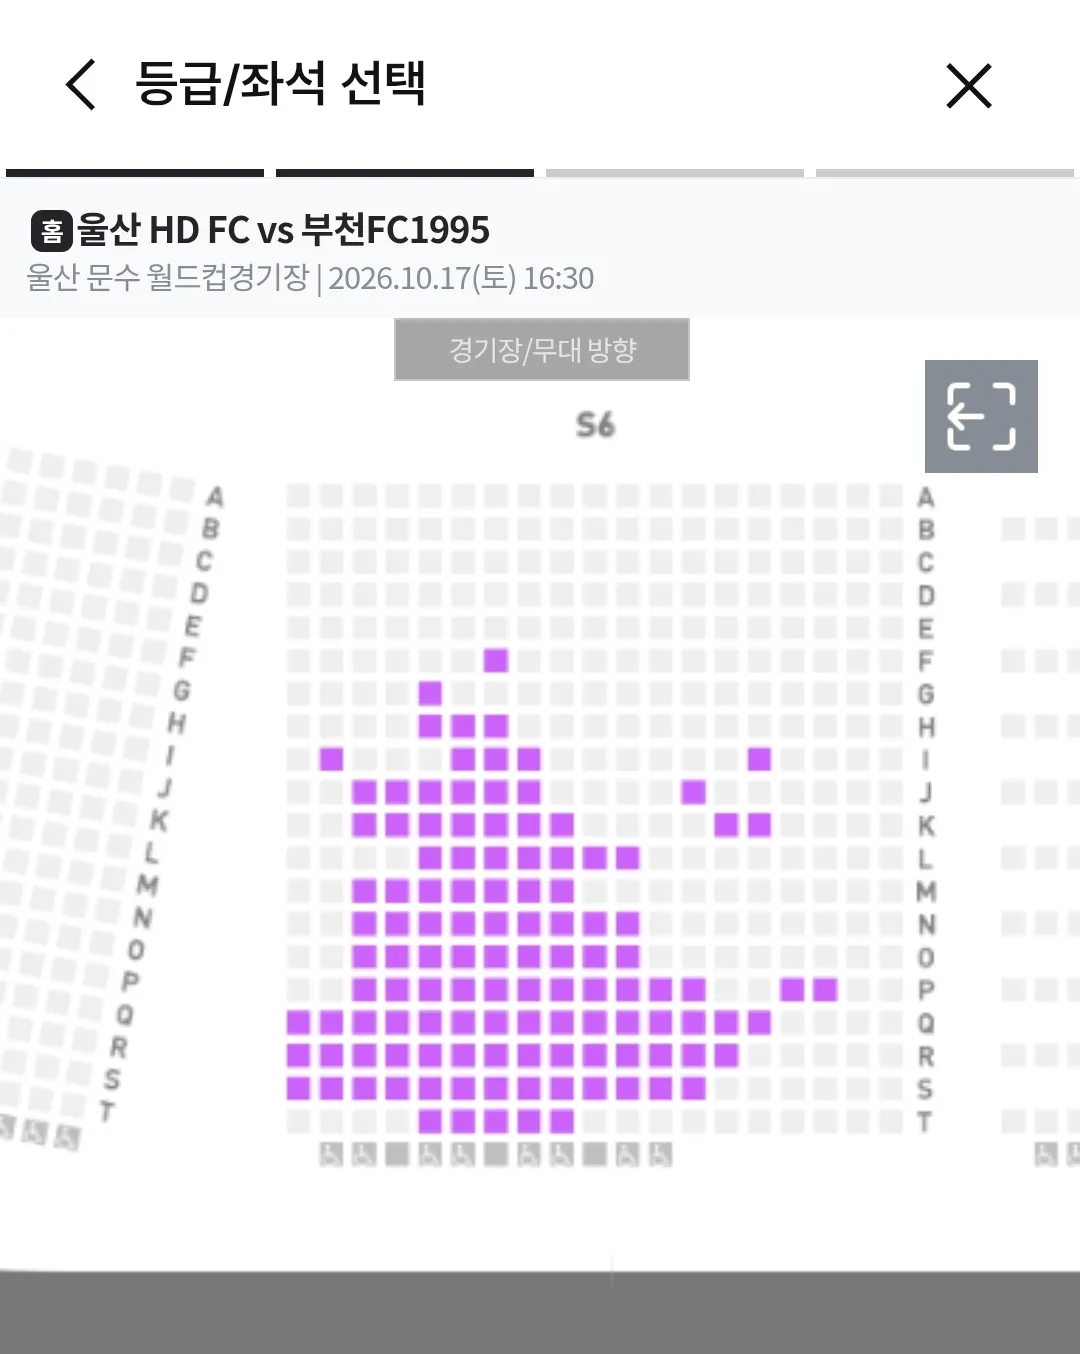Jump to the first step progress bar
Image resolution: width=1080 pixels, height=1354 pixels.
coord(135,173)
